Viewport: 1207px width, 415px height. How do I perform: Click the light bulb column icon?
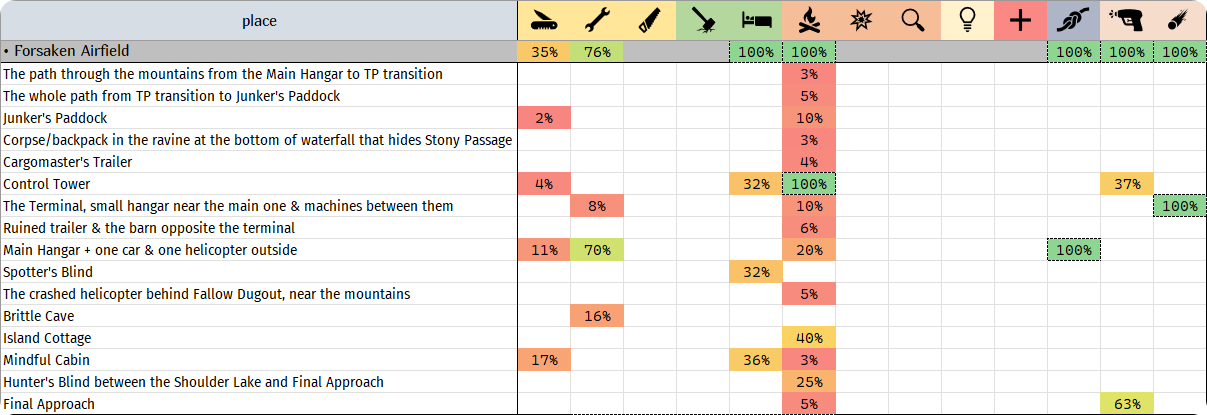(967, 21)
